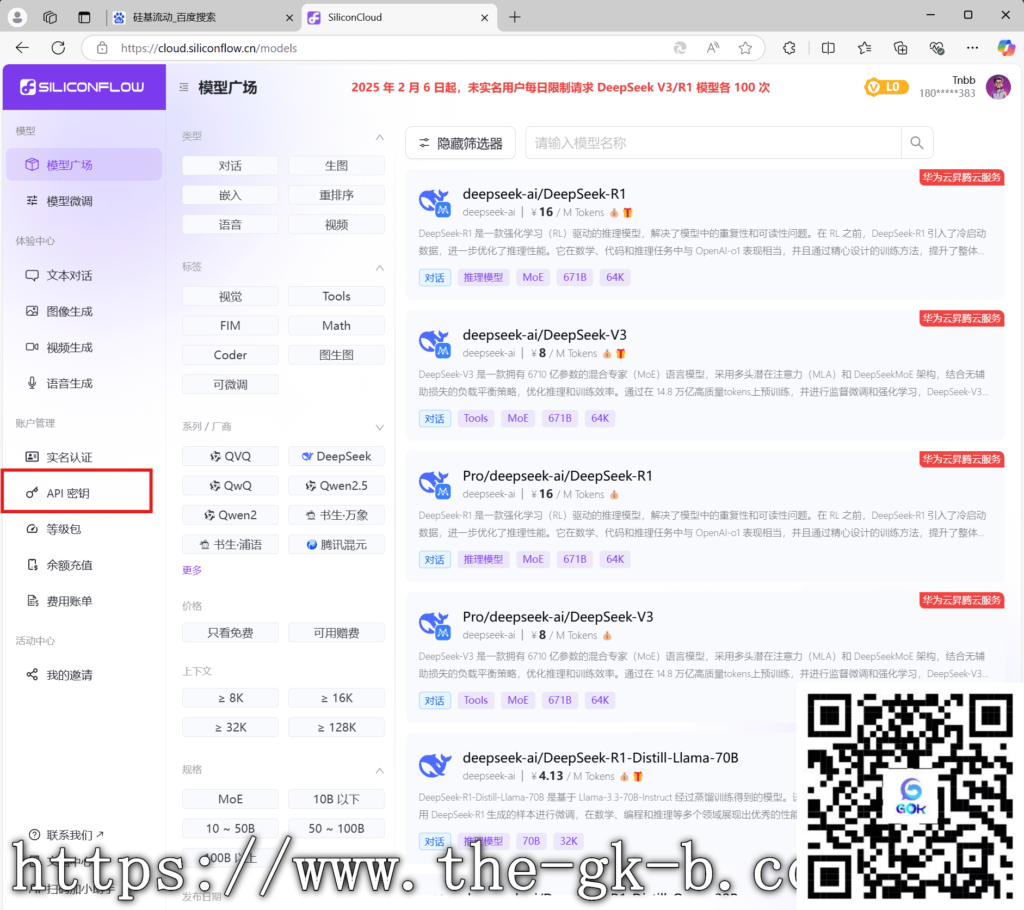Toggle the Math tag filter
The image size is (1024, 910).
pos(336,325)
